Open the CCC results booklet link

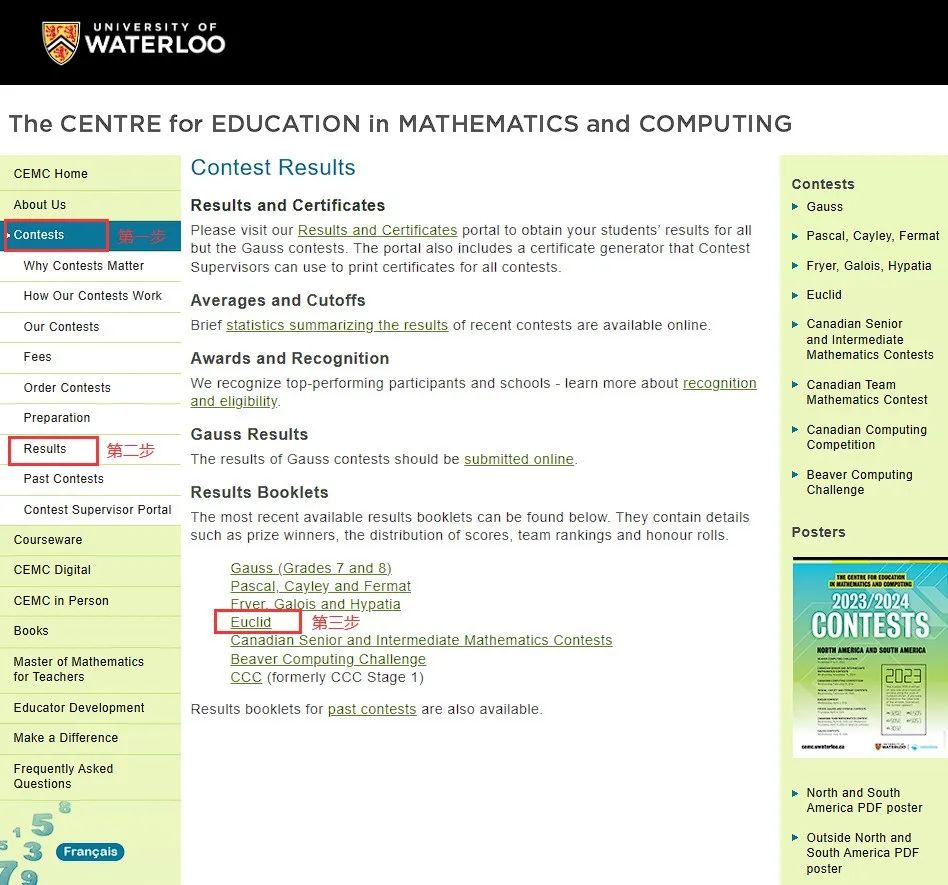point(245,677)
